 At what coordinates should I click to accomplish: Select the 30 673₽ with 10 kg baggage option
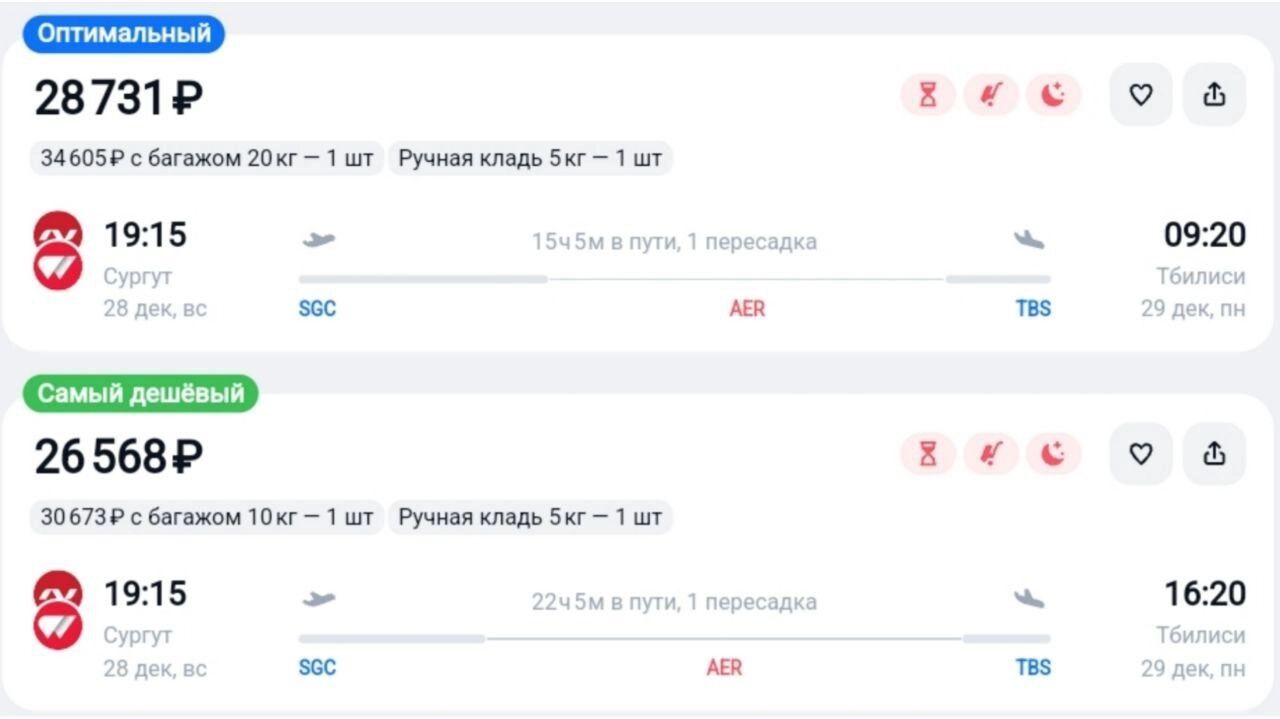point(207,517)
